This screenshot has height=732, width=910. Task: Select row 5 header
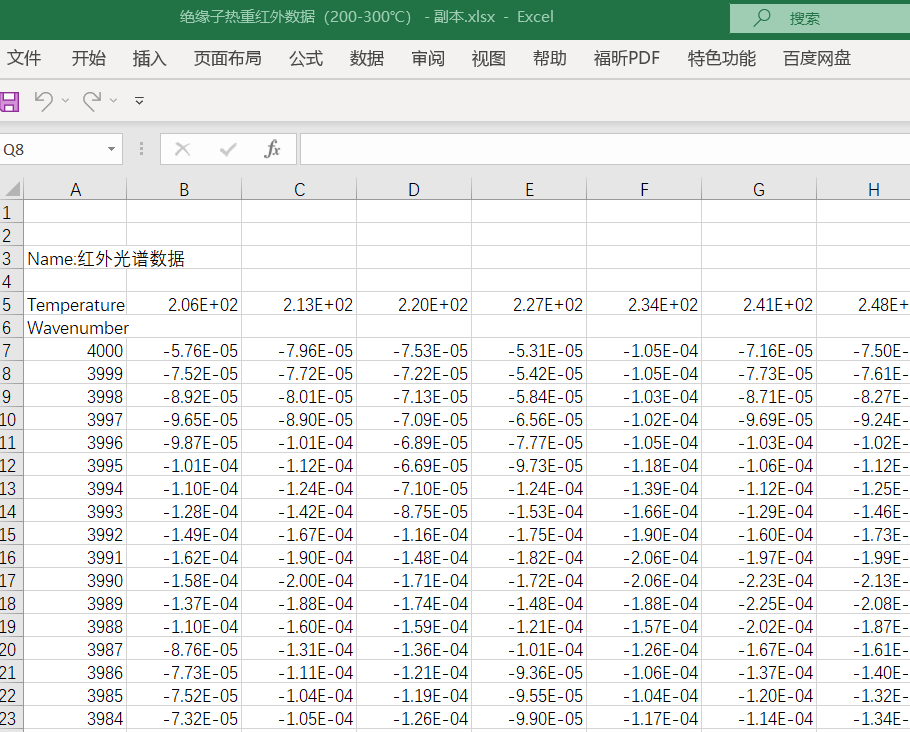(11, 304)
